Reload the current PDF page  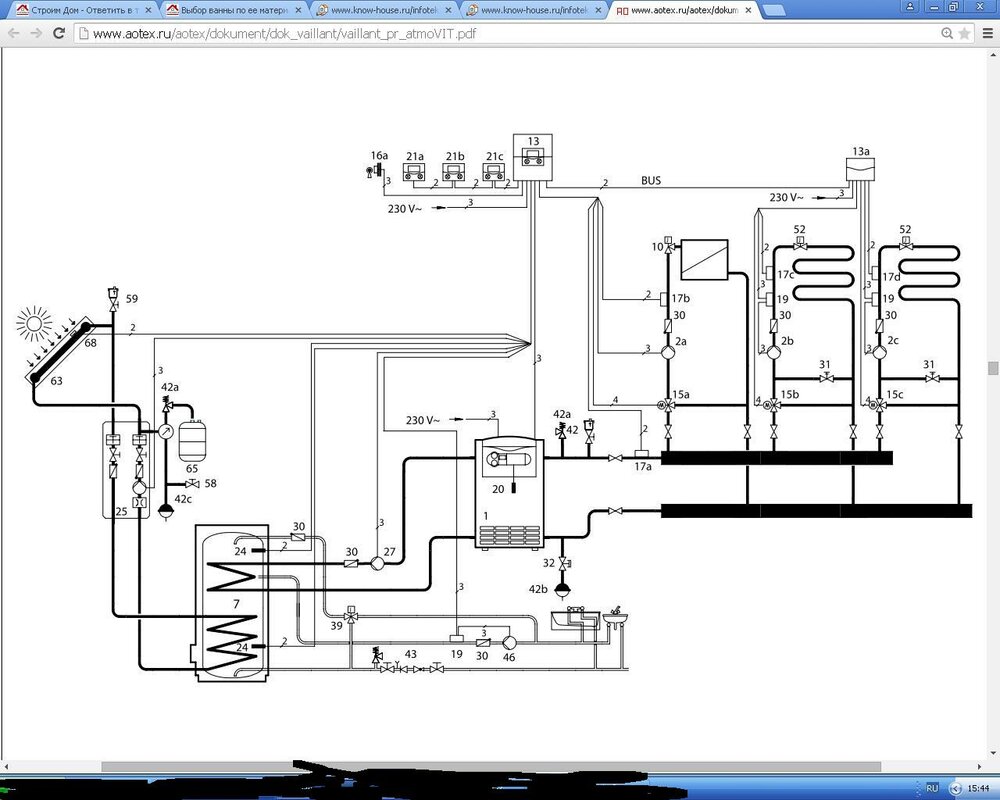[x=59, y=33]
